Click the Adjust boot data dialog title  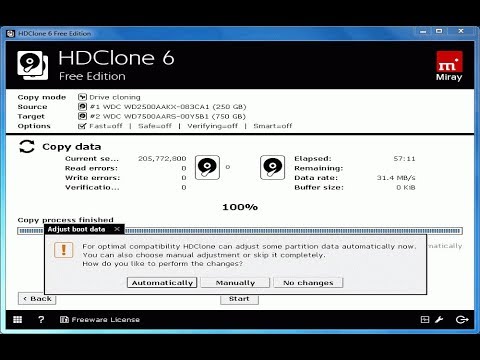(76, 229)
